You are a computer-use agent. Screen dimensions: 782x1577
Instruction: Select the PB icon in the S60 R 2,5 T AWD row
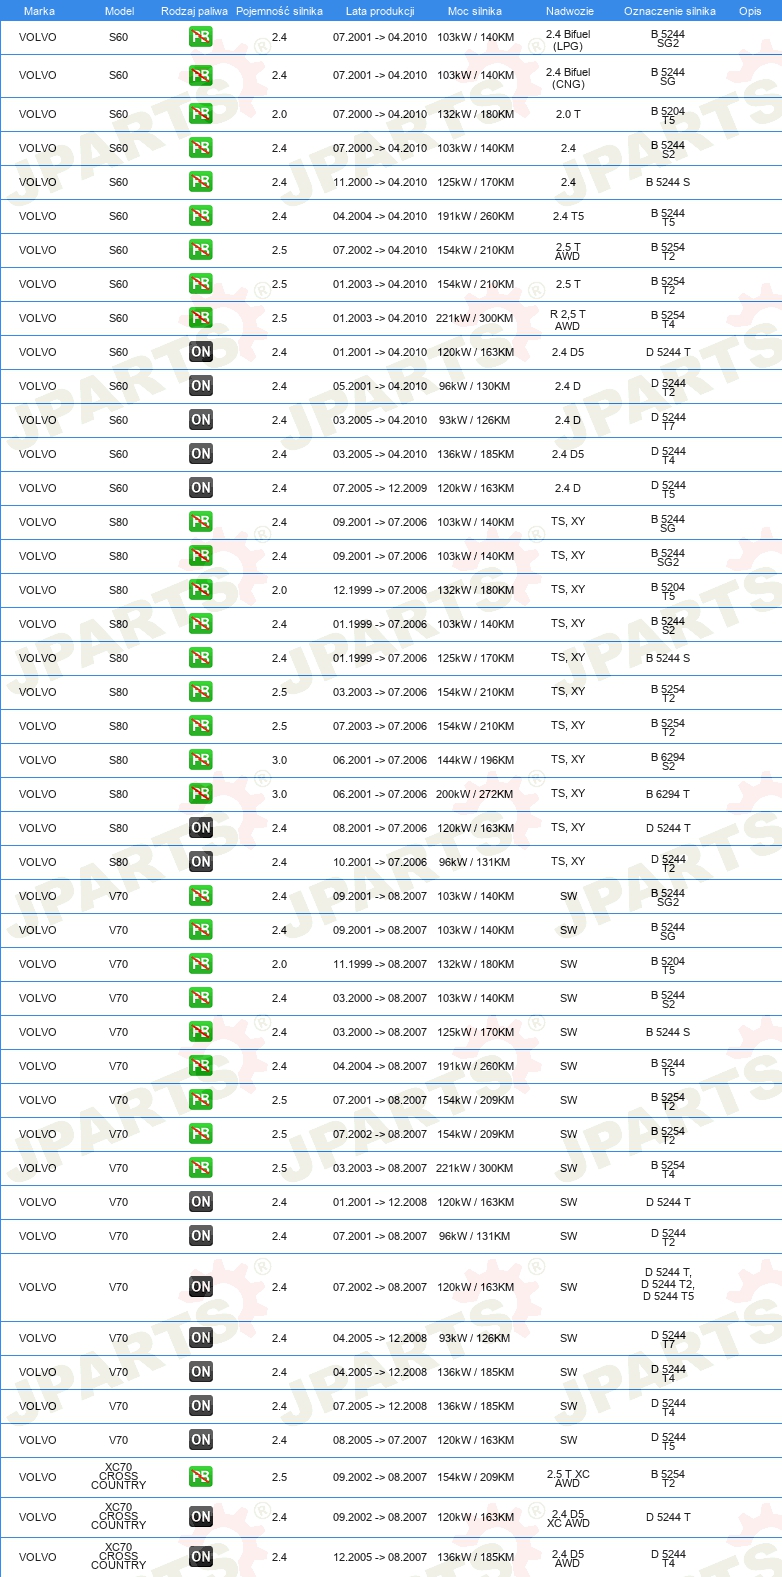[x=201, y=318]
